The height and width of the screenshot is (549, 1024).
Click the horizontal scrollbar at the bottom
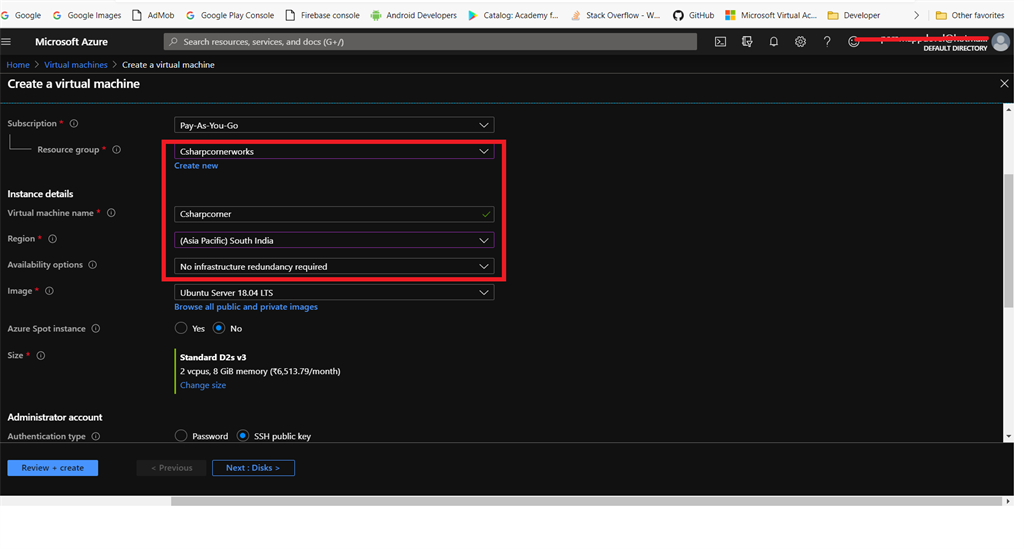pyautogui.click(x=586, y=501)
